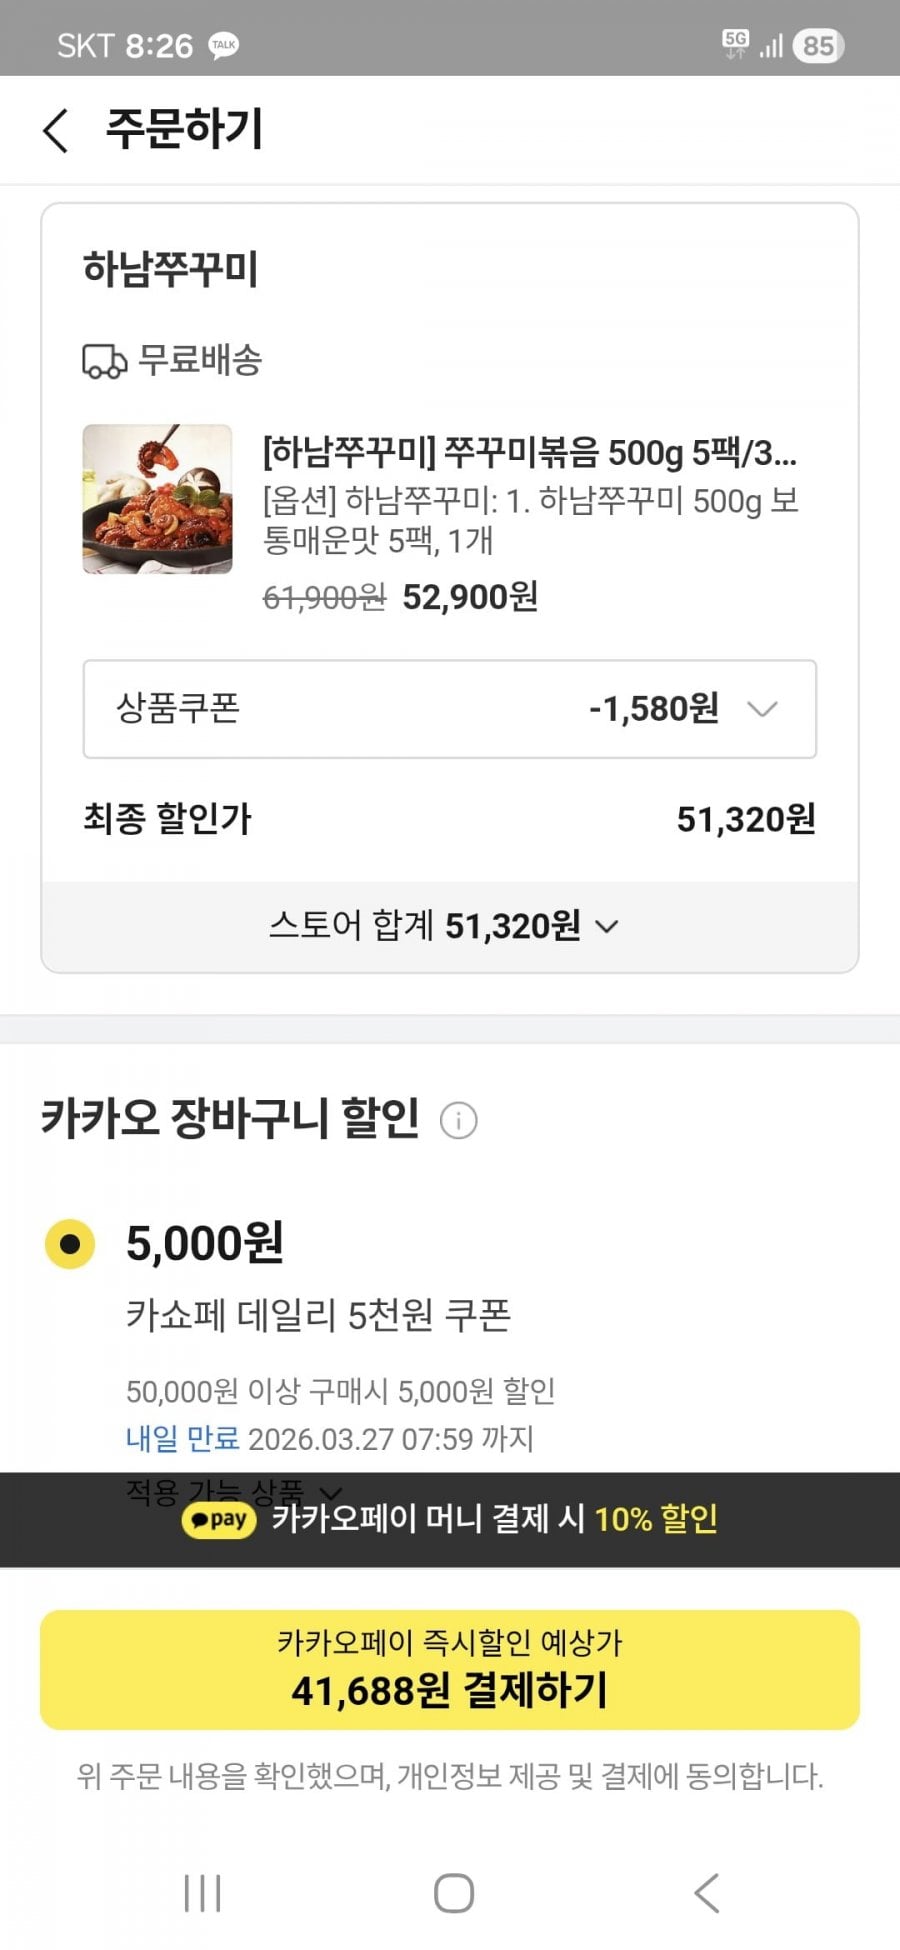
Task: Tap the 최종 할인가 51,320원 row
Action: 449,820
